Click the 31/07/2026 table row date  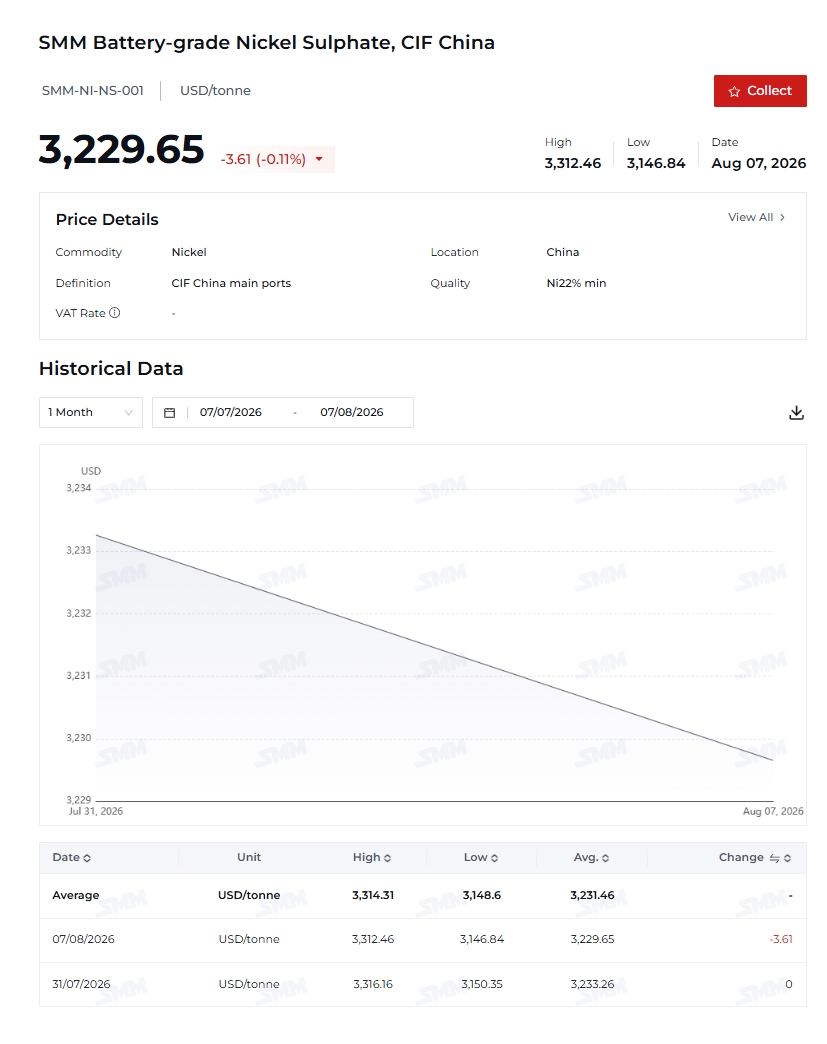[x=81, y=984]
